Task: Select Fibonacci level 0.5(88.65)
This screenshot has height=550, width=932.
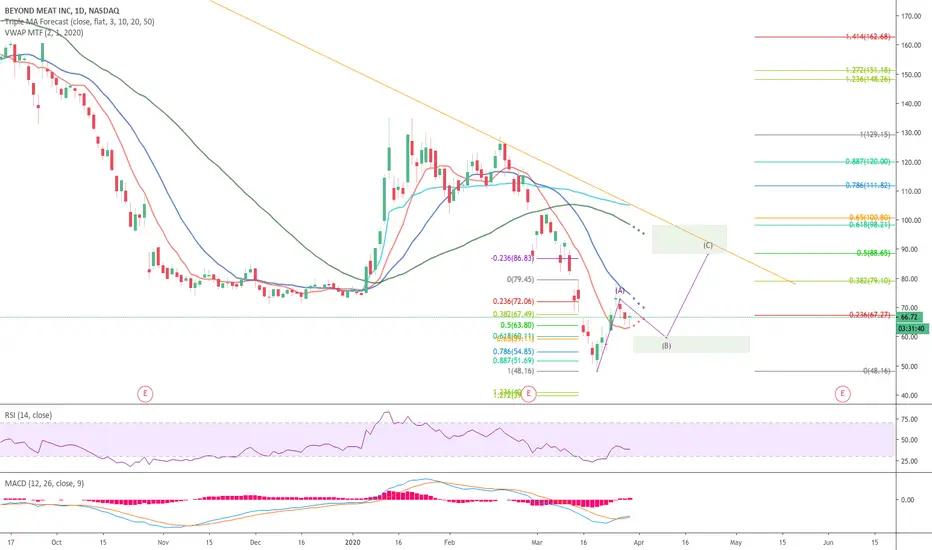Action: [874, 253]
